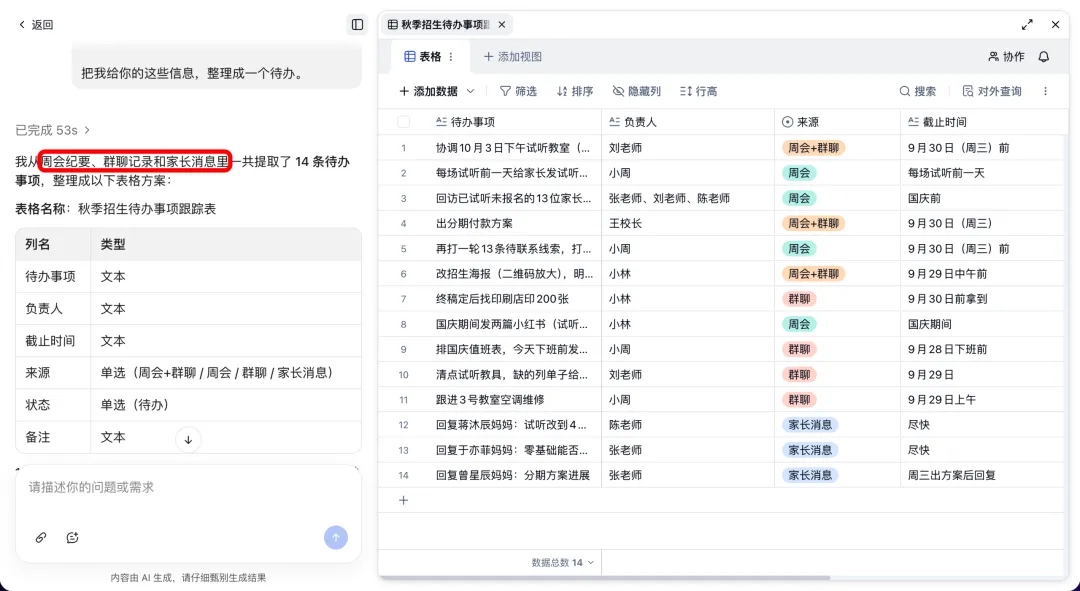Click the cell 张老师、刘老师、陈老师
Image resolution: width=1080 pixels, height=591 pixels.
click(687, 198)
